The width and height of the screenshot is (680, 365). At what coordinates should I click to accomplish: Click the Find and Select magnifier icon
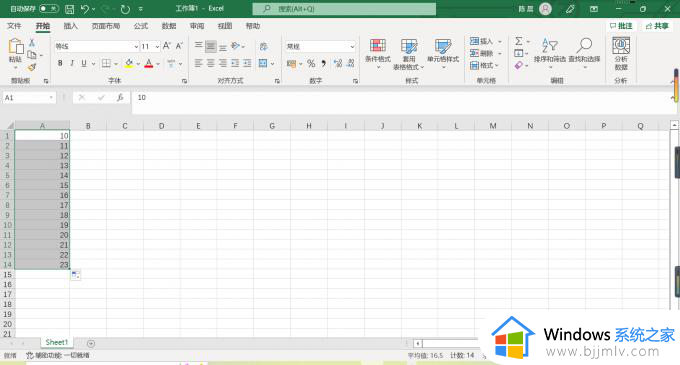585,45
